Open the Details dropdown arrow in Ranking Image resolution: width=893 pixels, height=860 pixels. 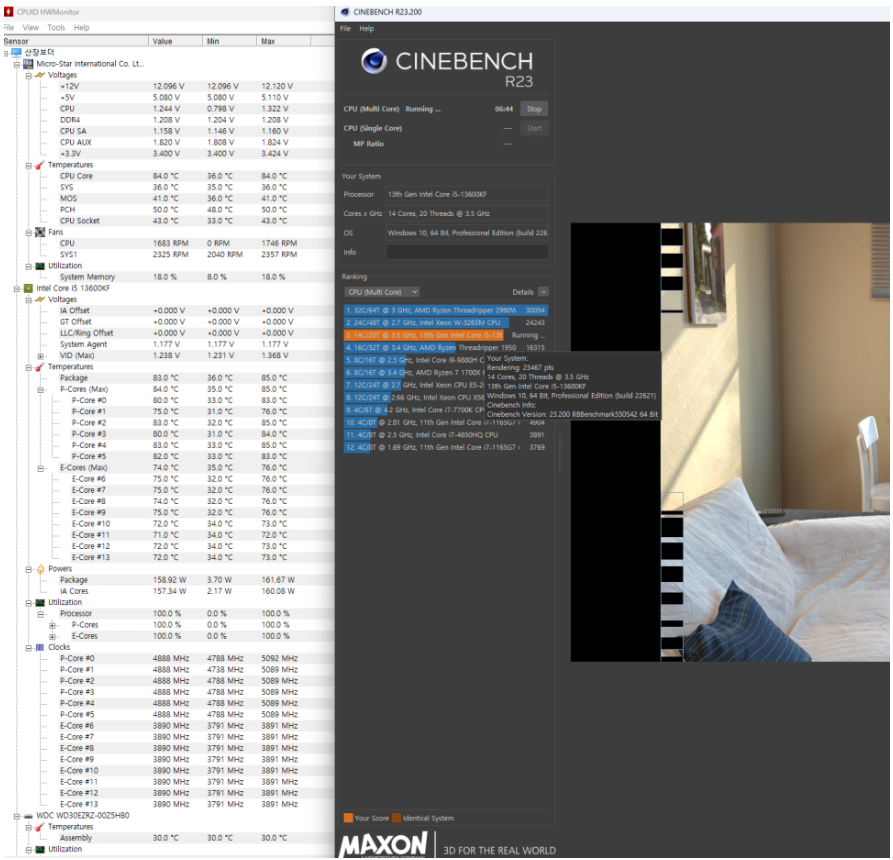(x=543, y=292)
